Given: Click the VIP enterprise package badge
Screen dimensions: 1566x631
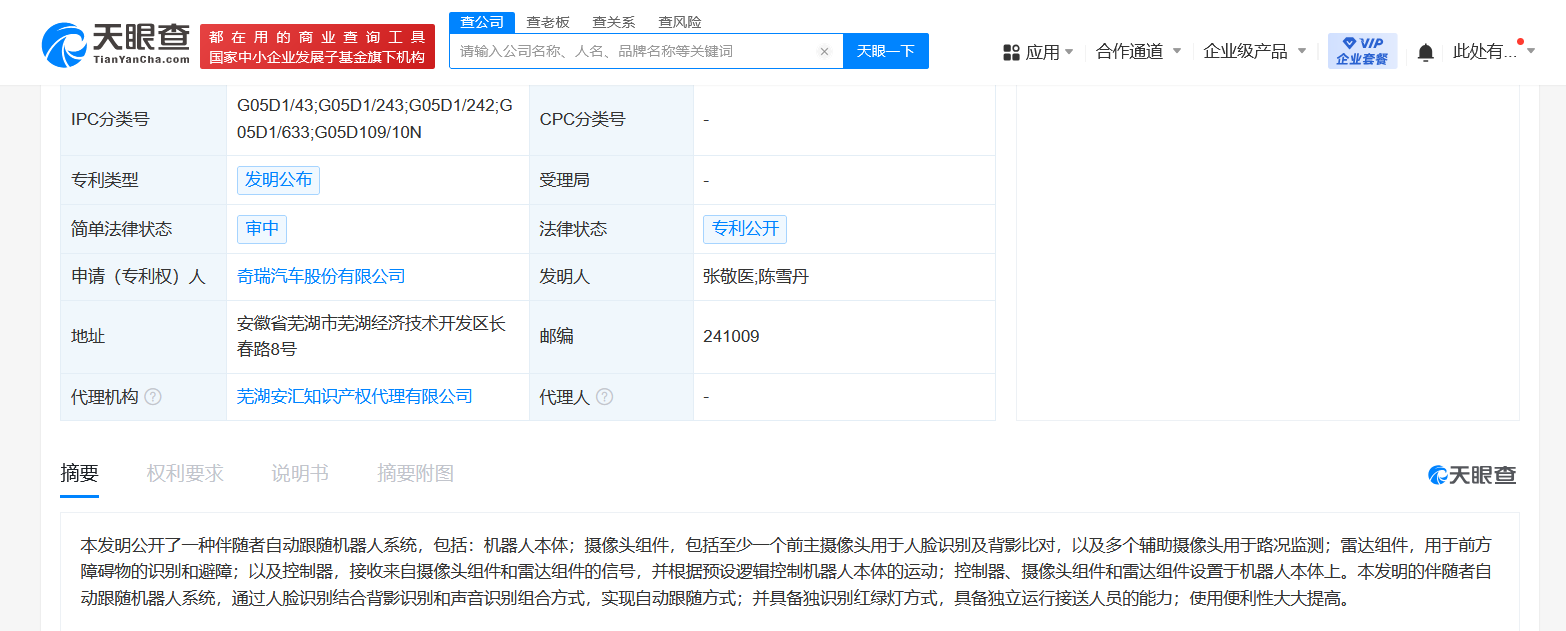Looking at the screenshot, I should pos(1361,51).
